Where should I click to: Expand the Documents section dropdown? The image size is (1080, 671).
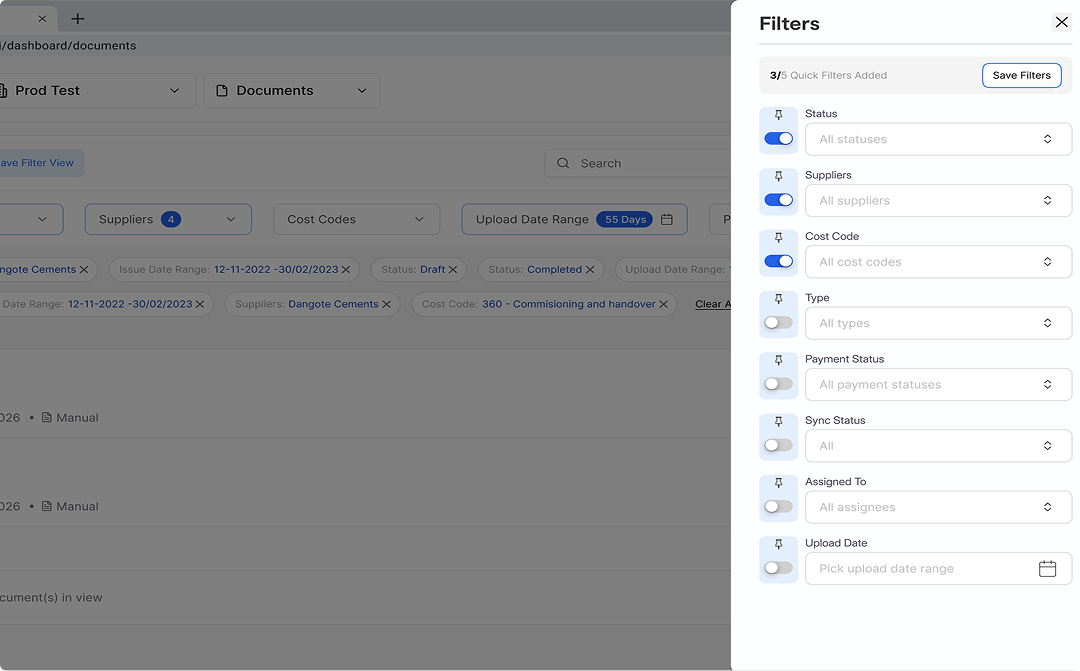pos(292,90)
